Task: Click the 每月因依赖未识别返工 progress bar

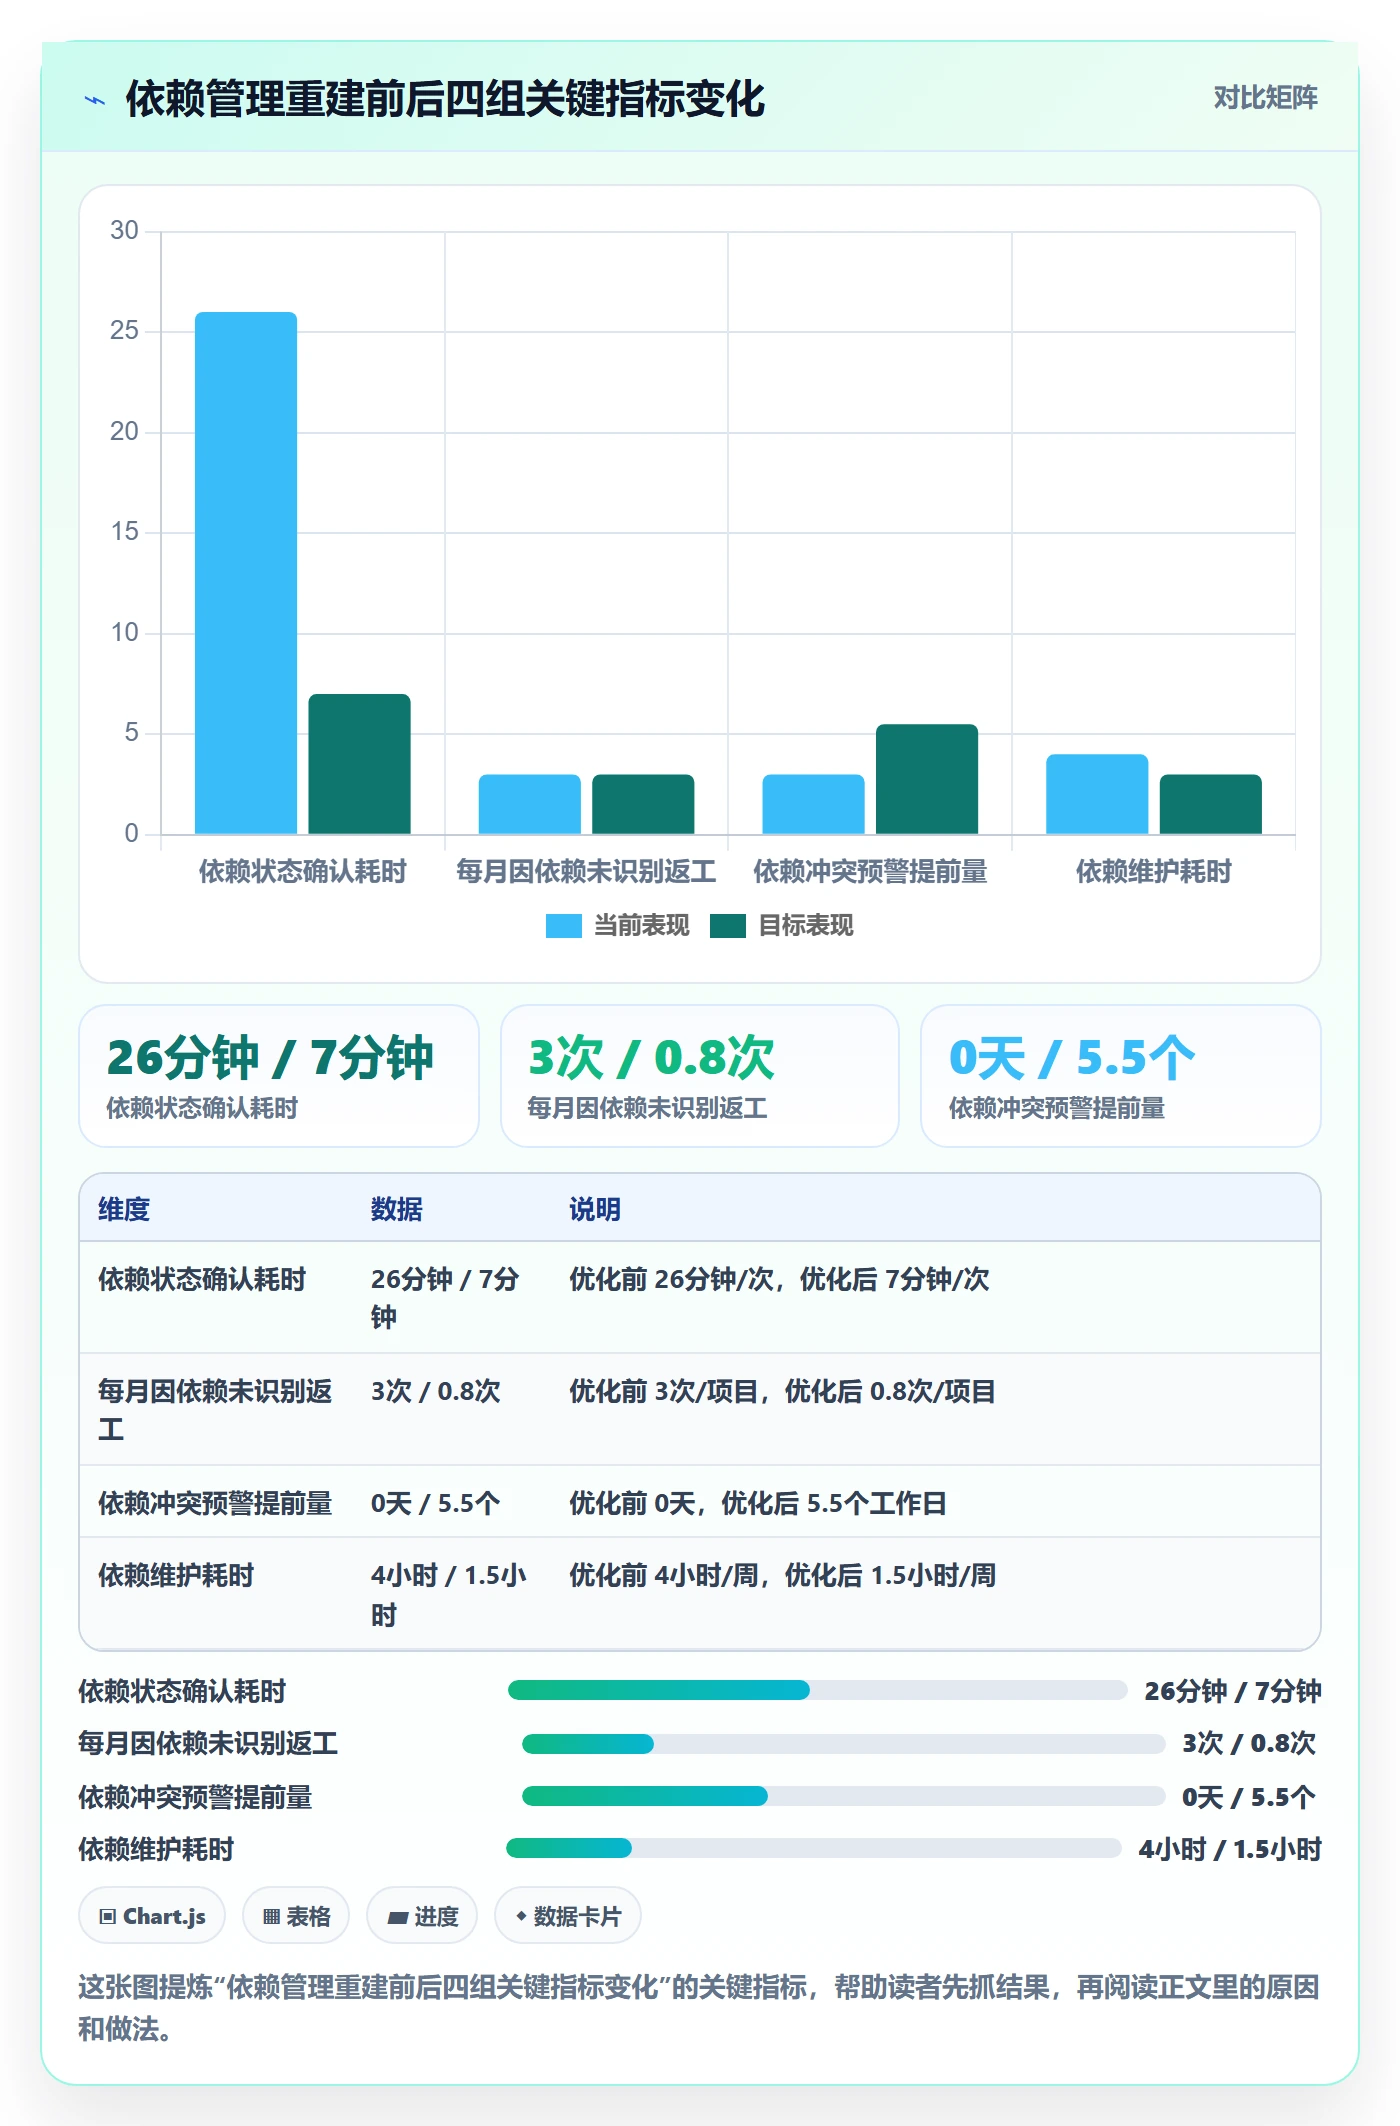Action: coord(844,1744)
